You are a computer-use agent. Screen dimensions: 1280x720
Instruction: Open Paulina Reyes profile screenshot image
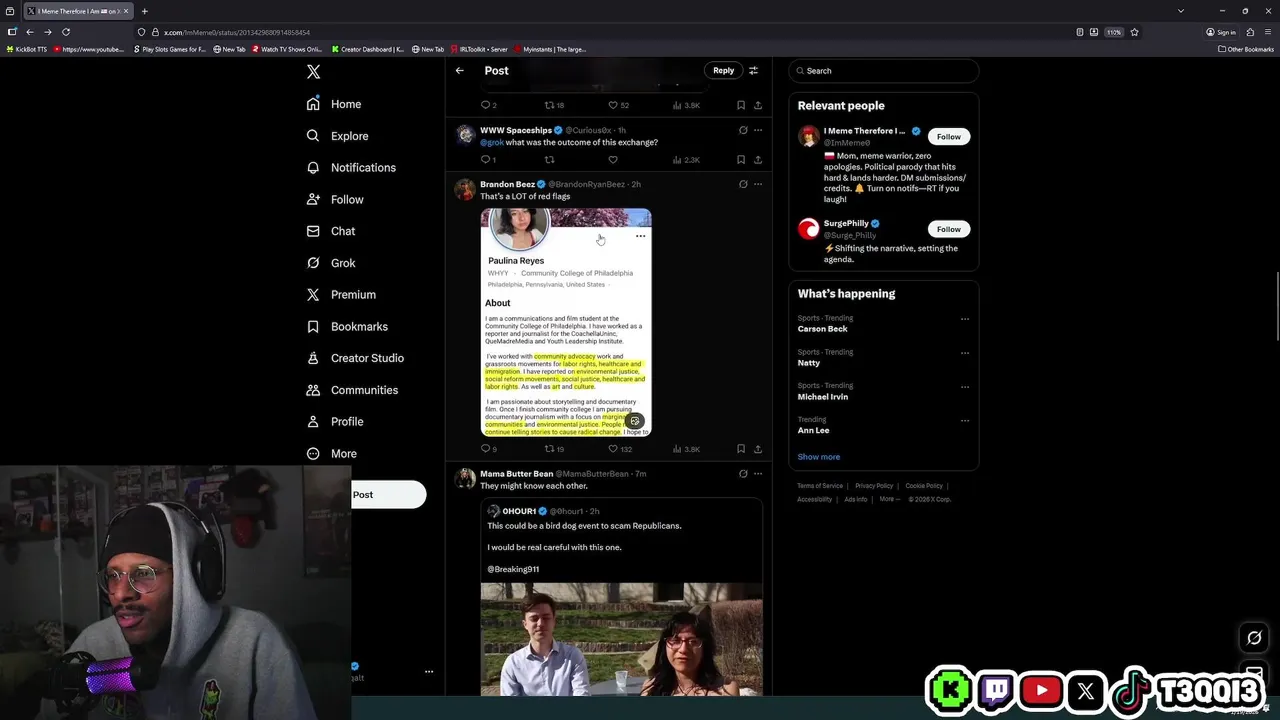tap(566, 322)
